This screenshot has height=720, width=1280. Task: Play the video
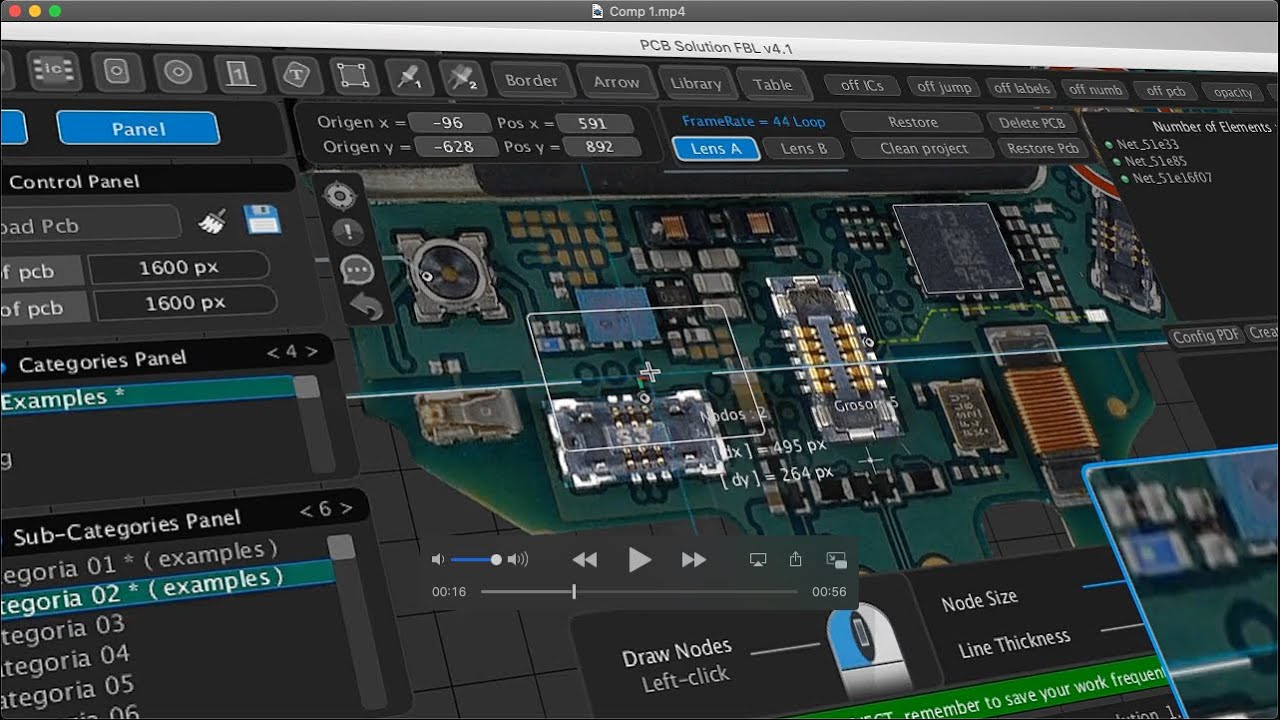pos(640,560)
